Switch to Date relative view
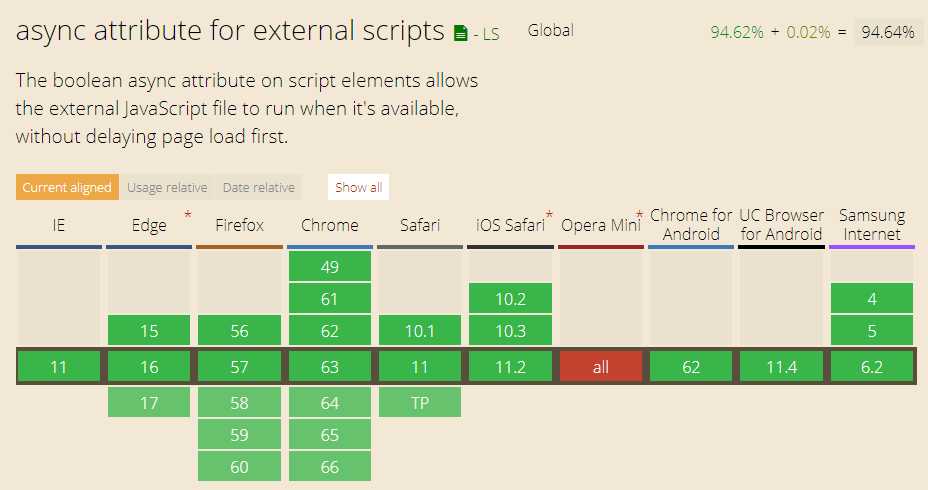 tap(259, 187)
